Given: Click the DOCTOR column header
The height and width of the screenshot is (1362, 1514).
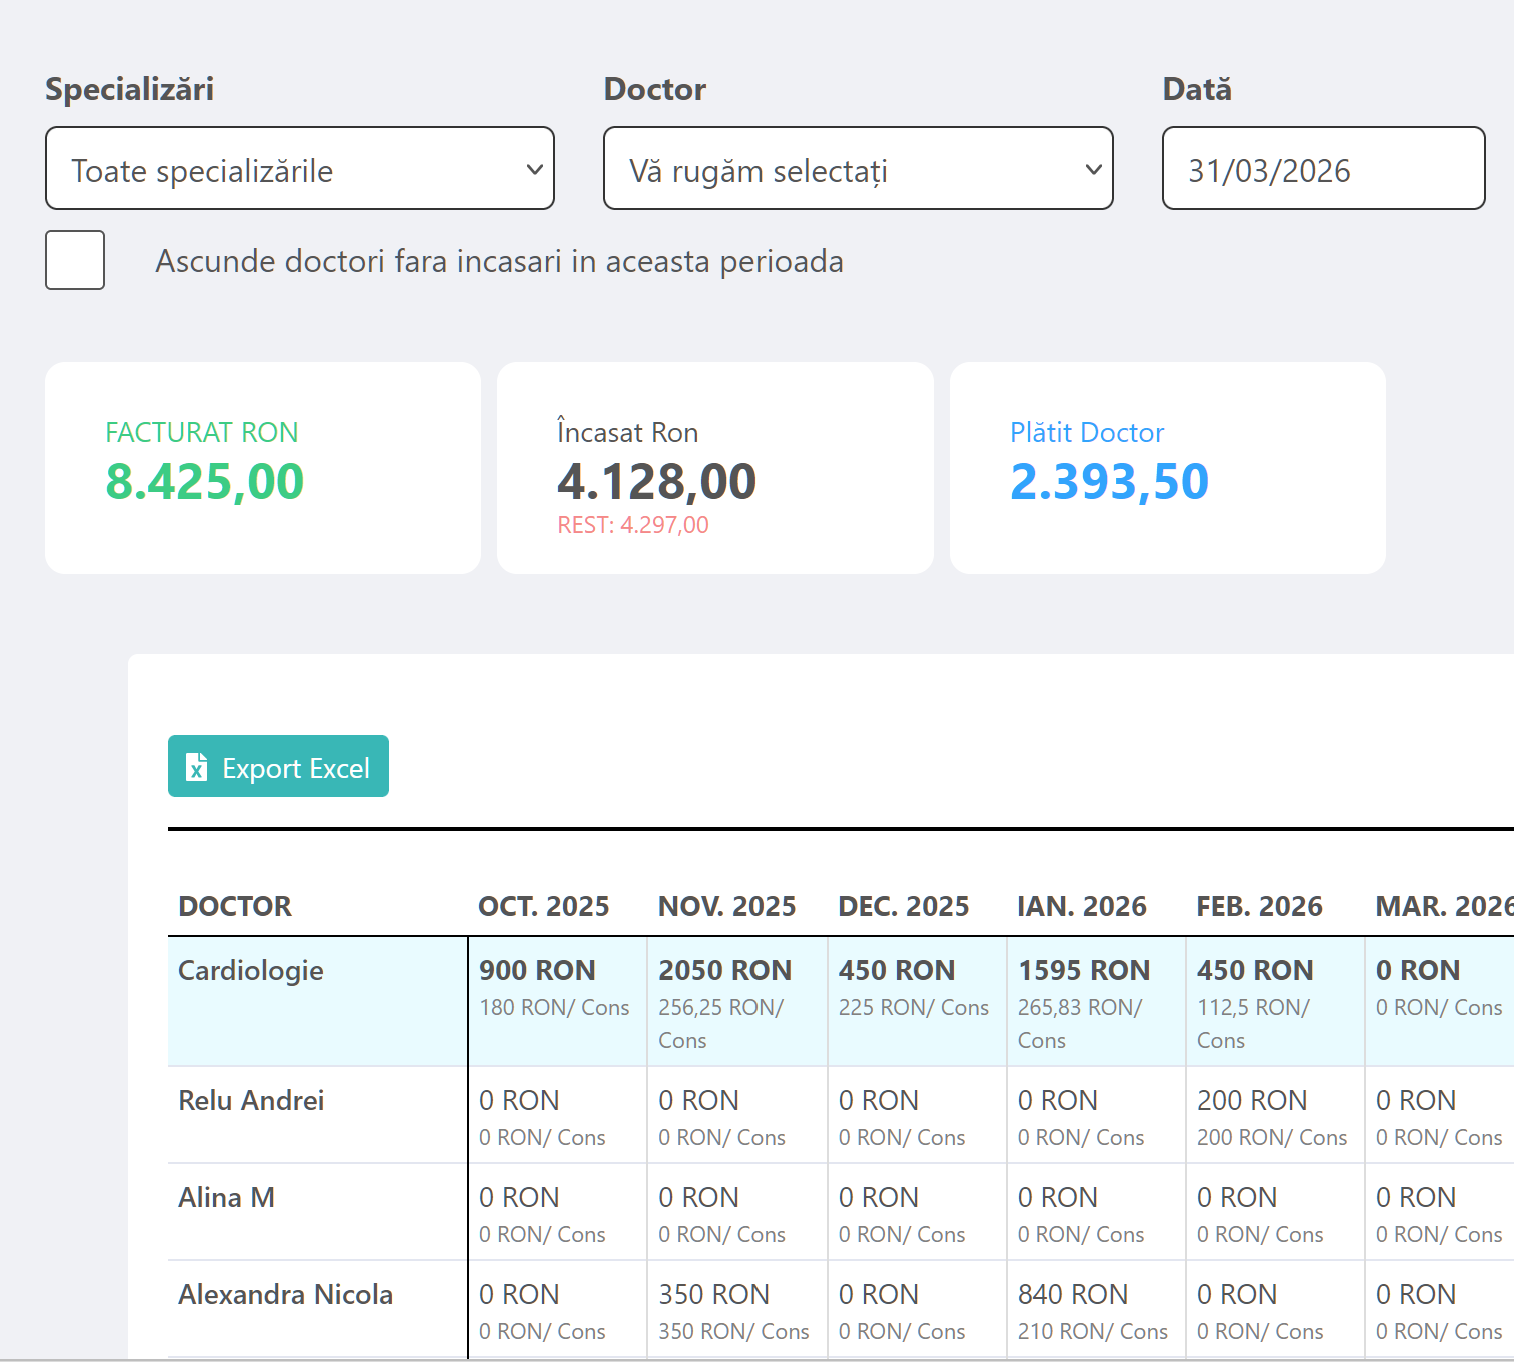Looking at the screenshot, I should tap(235, 906).
